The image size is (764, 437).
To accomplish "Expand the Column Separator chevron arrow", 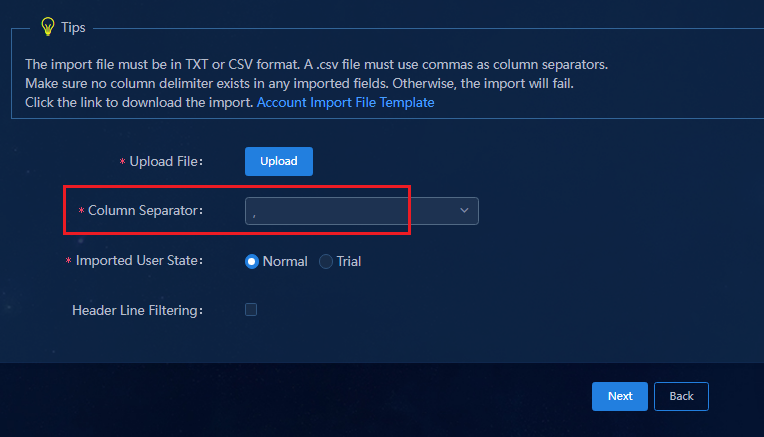I will pos(464,210).
